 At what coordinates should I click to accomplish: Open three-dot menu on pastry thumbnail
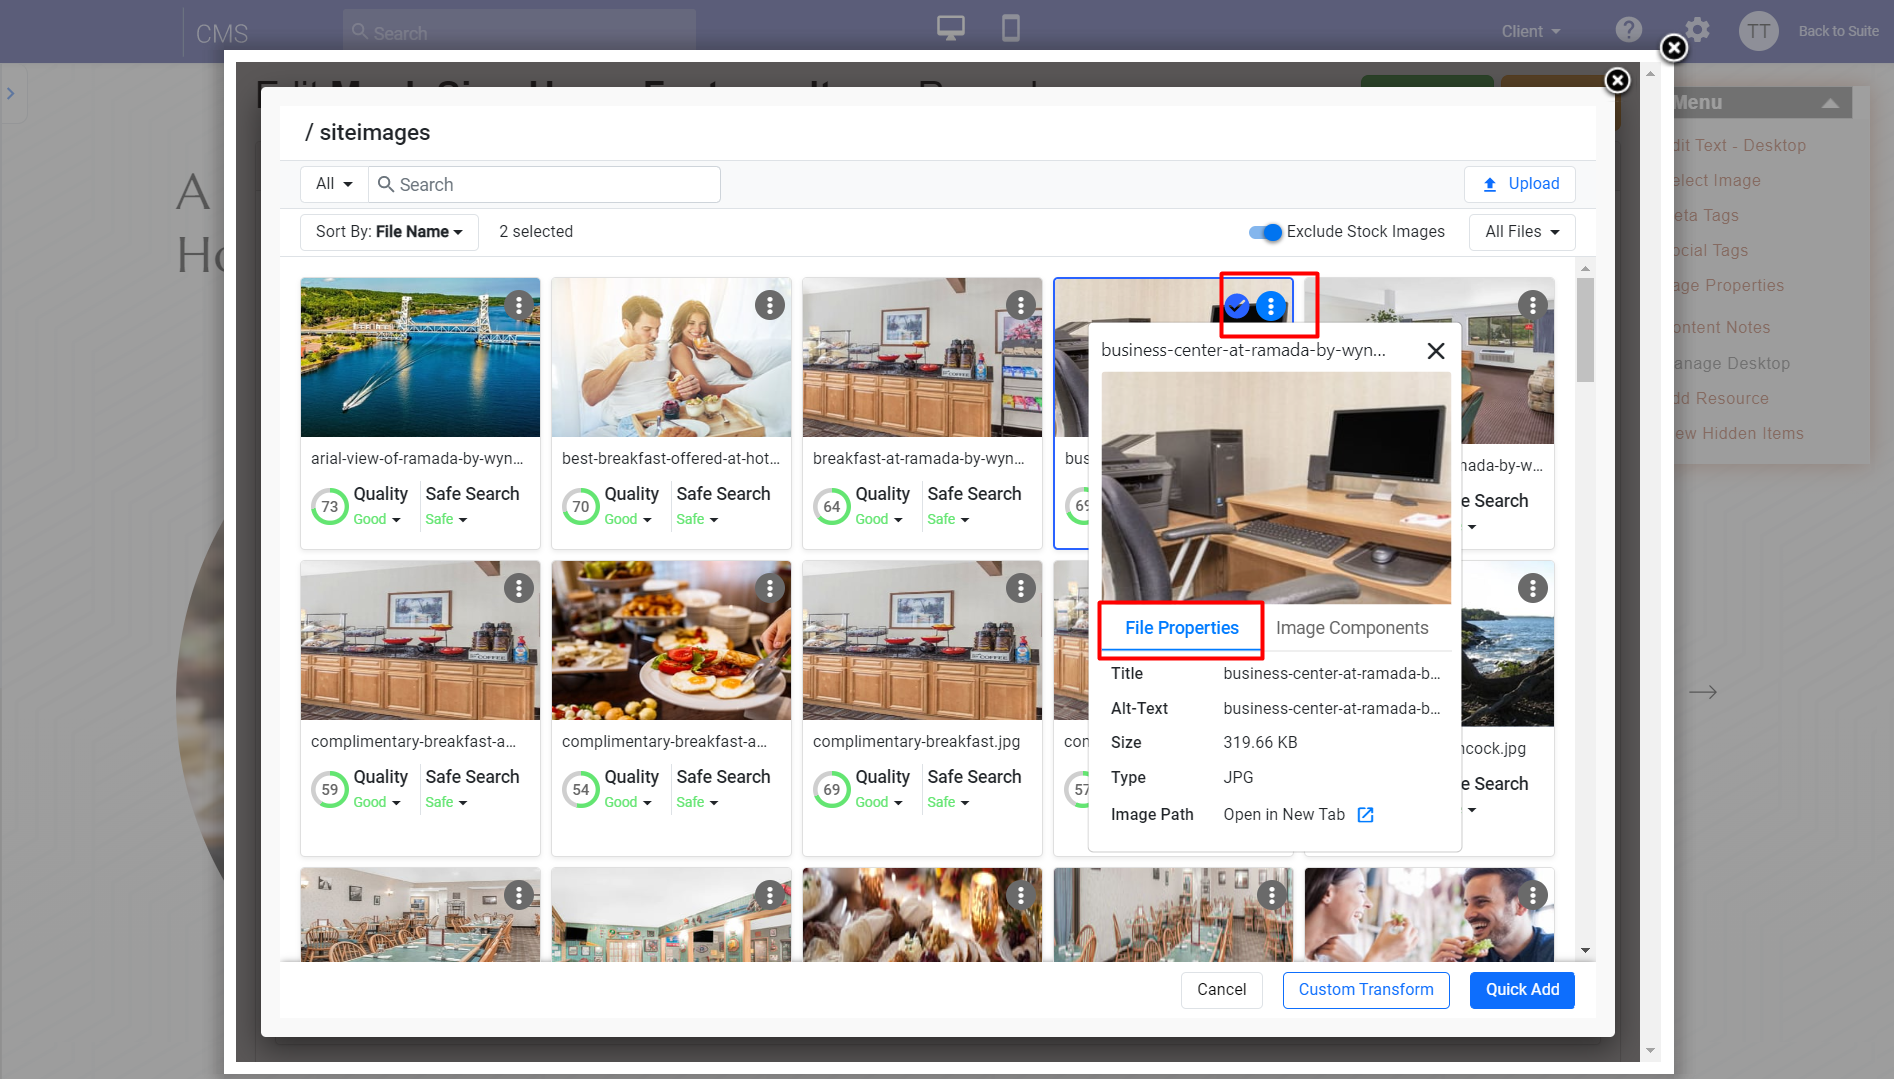coord(1021,895)
